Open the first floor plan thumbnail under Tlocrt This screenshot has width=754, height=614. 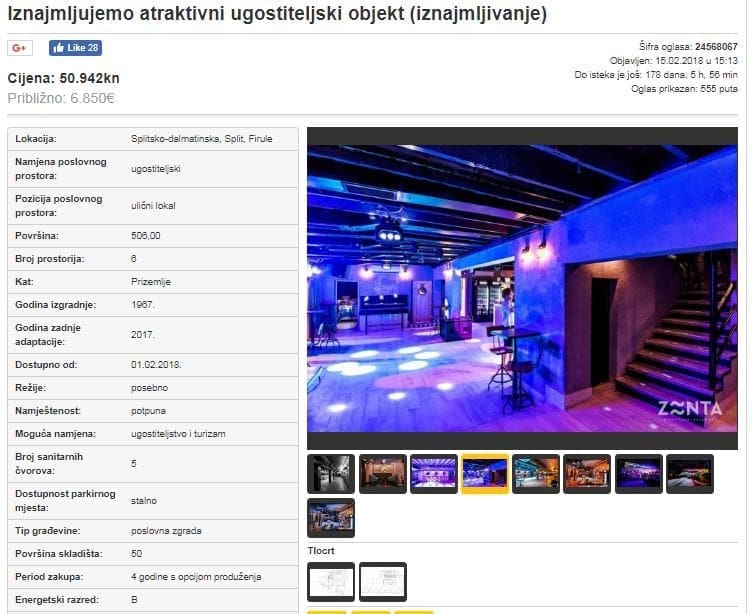tap(331, 581)
